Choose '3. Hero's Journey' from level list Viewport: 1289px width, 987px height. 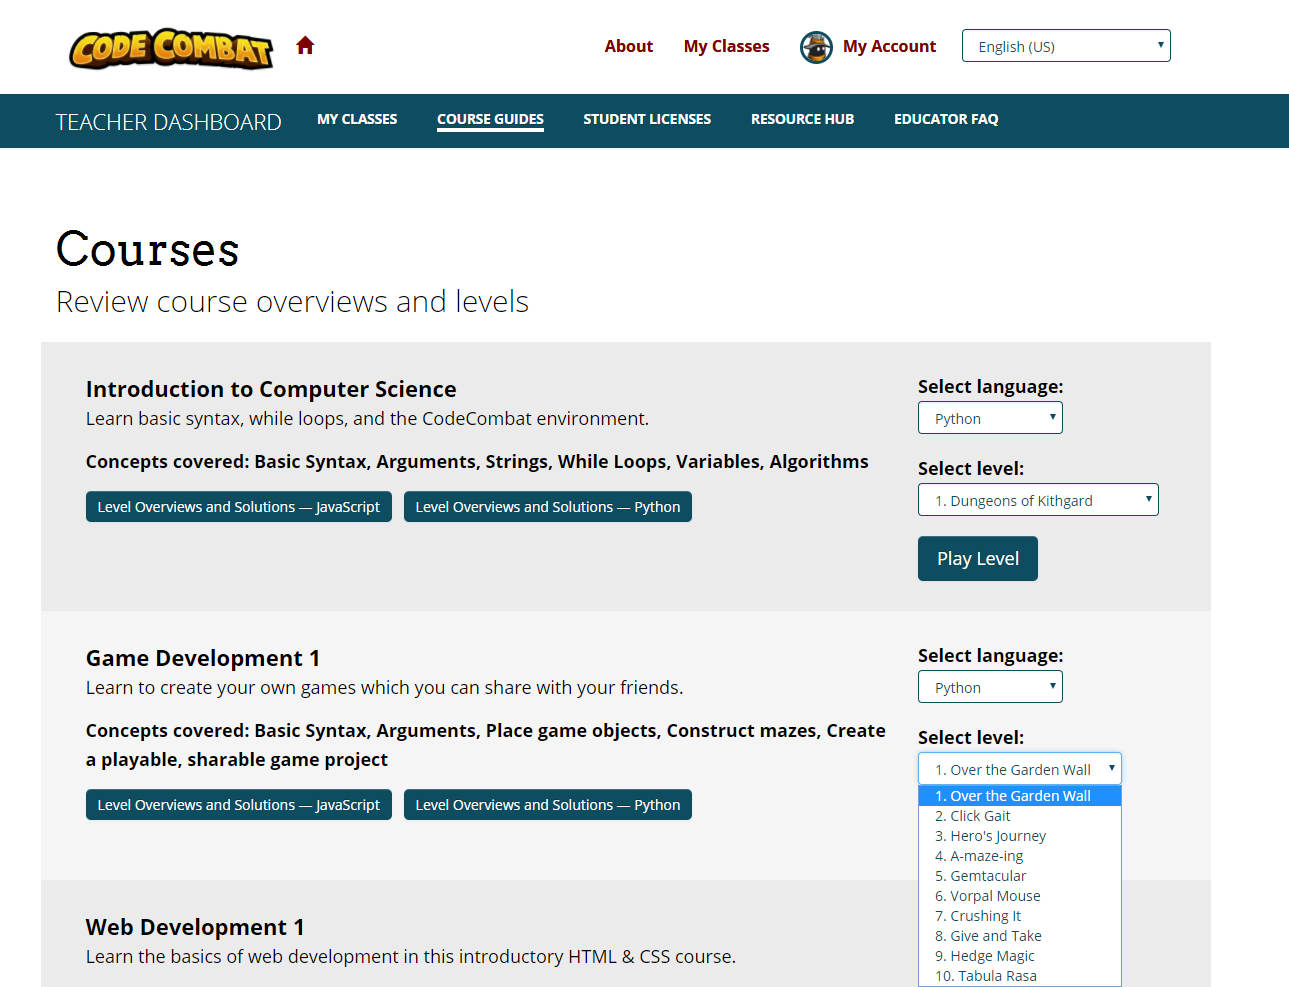1020,836
